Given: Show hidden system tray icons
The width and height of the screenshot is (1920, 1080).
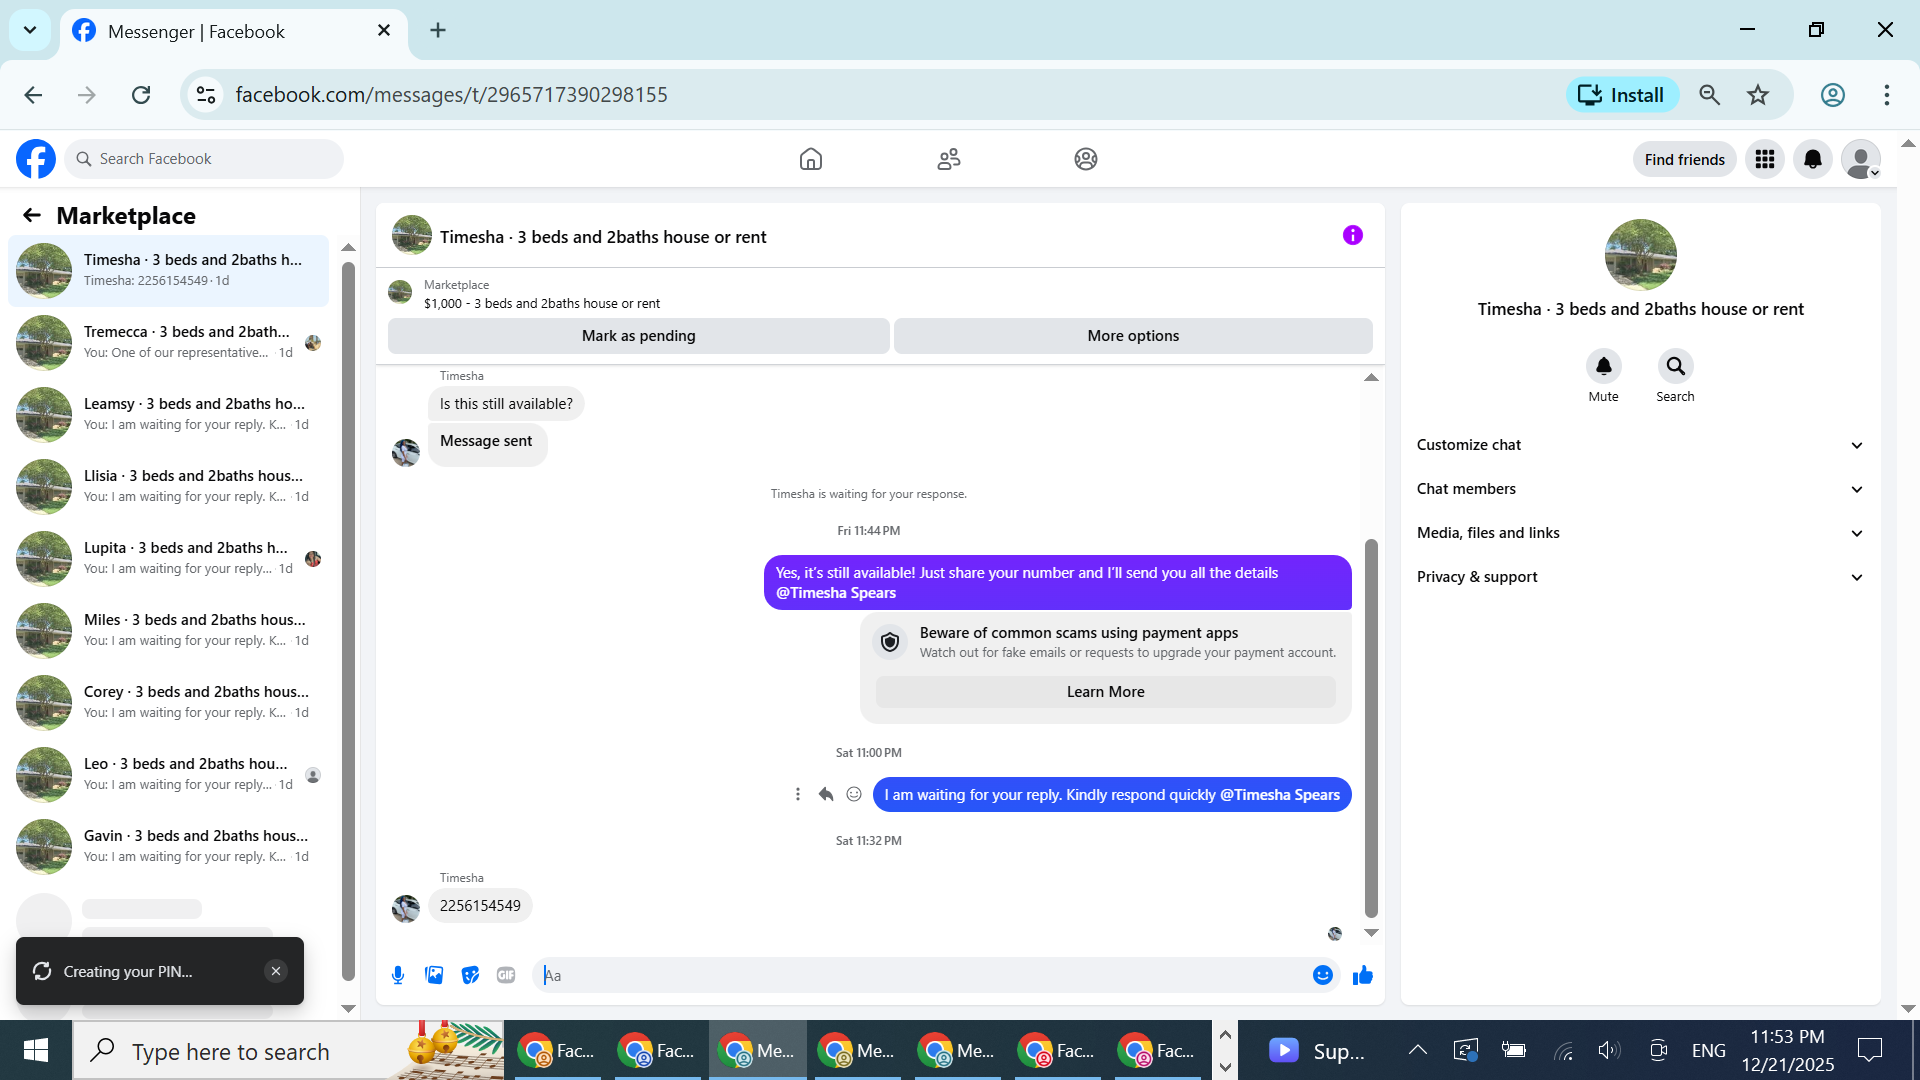Looking at the screenshot, I should (1417, 1050).
